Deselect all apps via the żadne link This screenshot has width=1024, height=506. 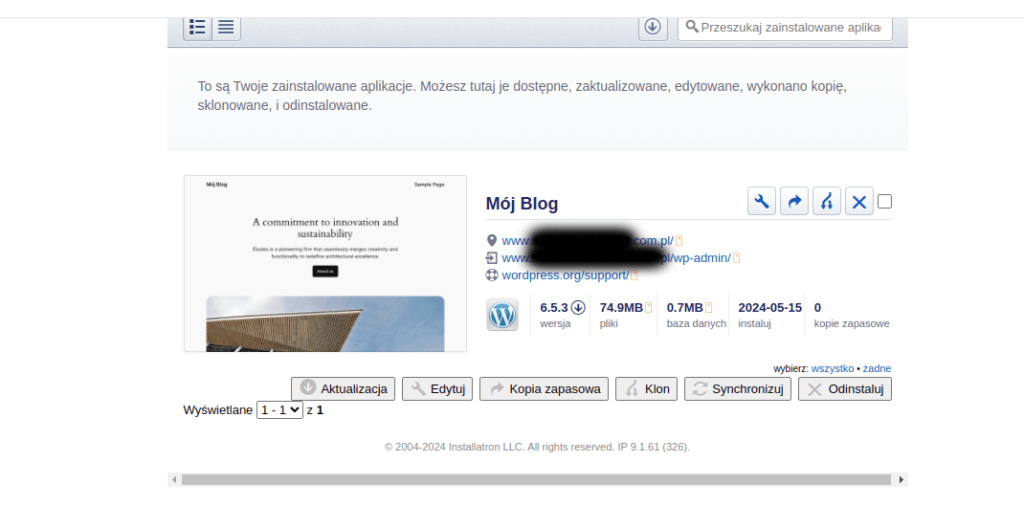pyautogui.click(x=877, y=368)
